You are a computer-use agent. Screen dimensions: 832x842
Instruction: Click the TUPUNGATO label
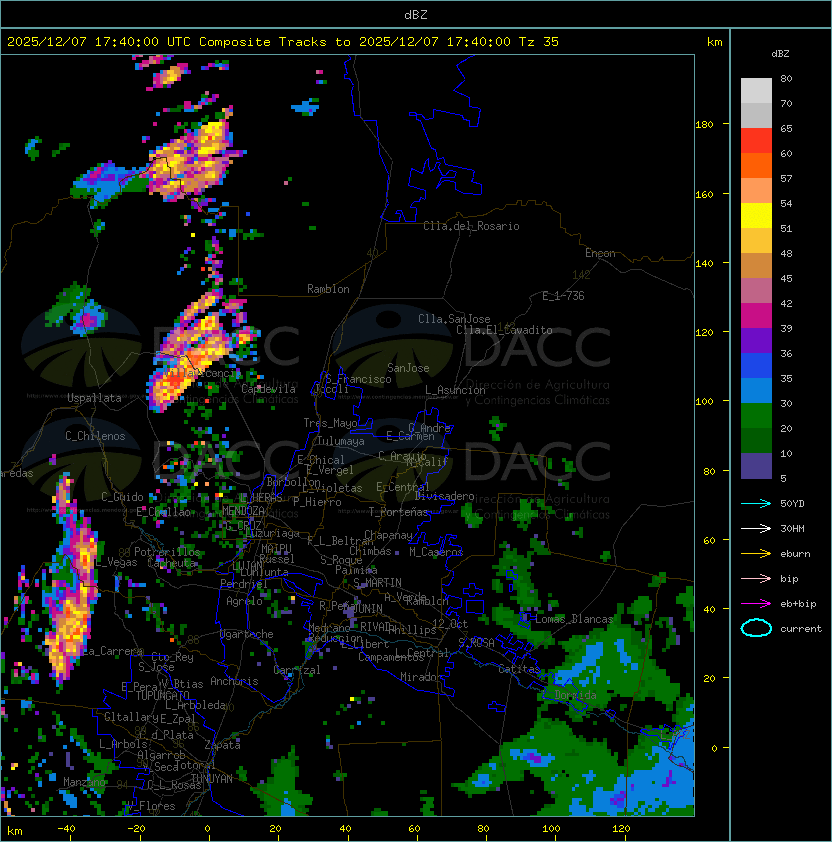(162, 695)
